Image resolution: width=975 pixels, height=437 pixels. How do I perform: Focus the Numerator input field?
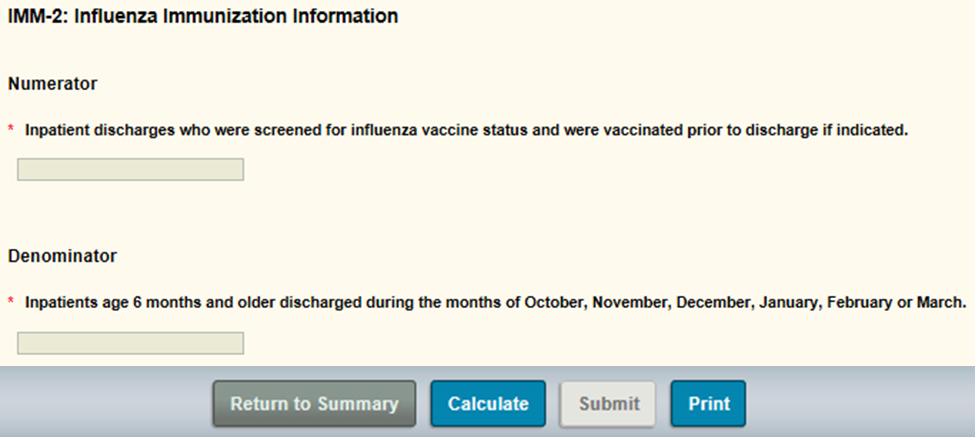pos(130,170)
